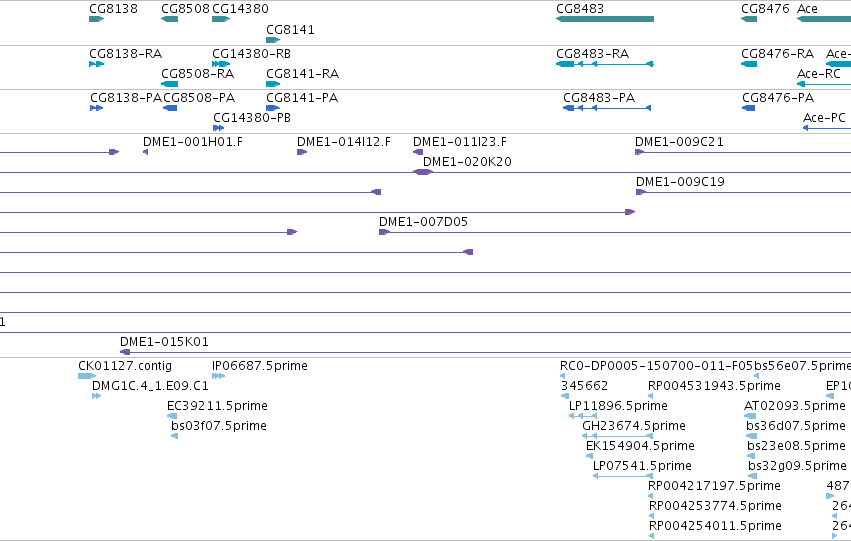This screenshot has height=541, width=851.
Task: Select the IP06687.5prime EST
Action: click(x=218, y=376)
